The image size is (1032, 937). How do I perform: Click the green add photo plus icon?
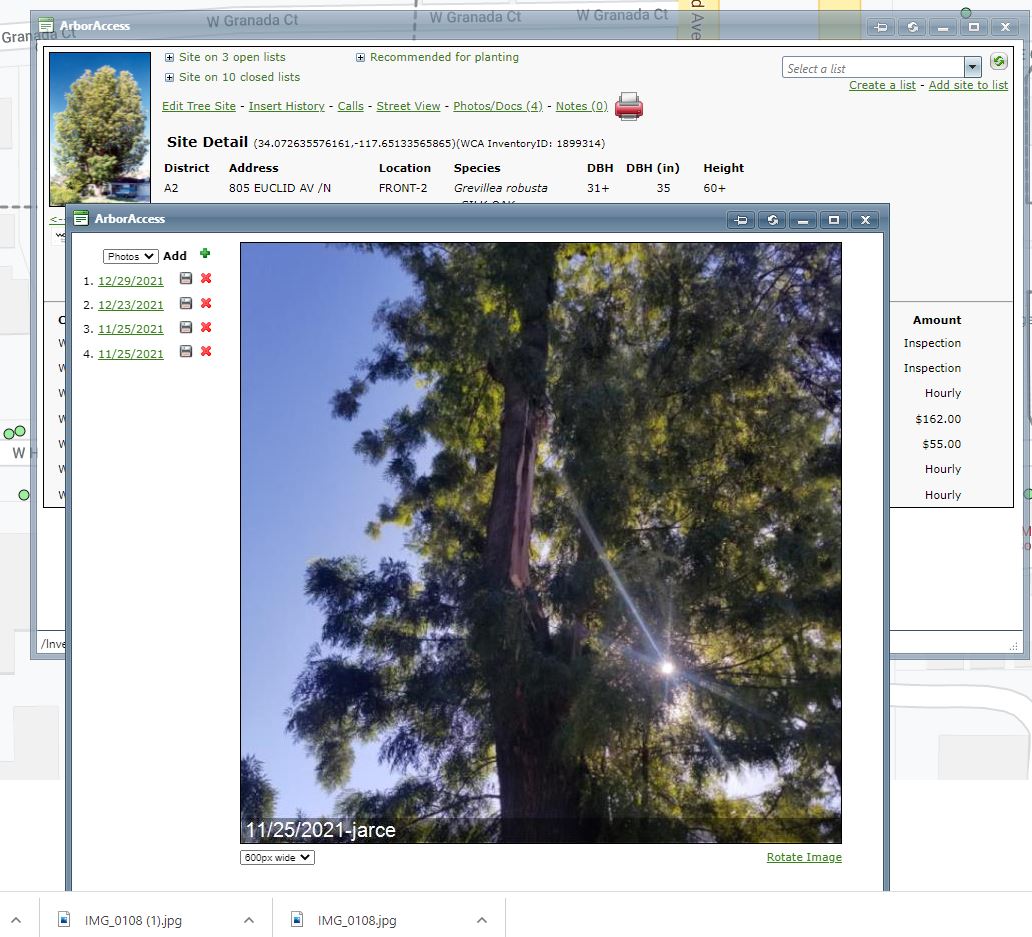point(205,254)
